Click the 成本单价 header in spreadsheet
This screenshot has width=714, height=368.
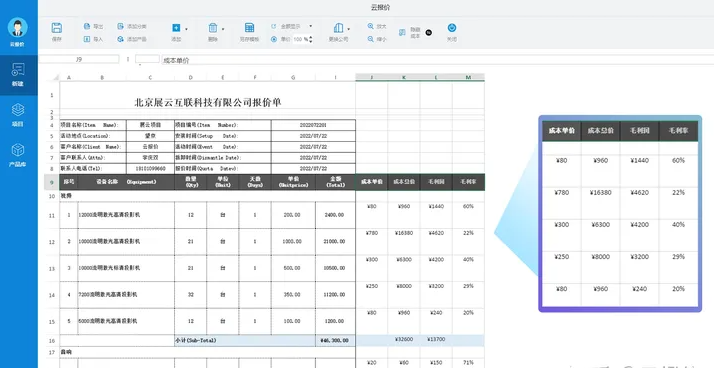pos(372,182)
